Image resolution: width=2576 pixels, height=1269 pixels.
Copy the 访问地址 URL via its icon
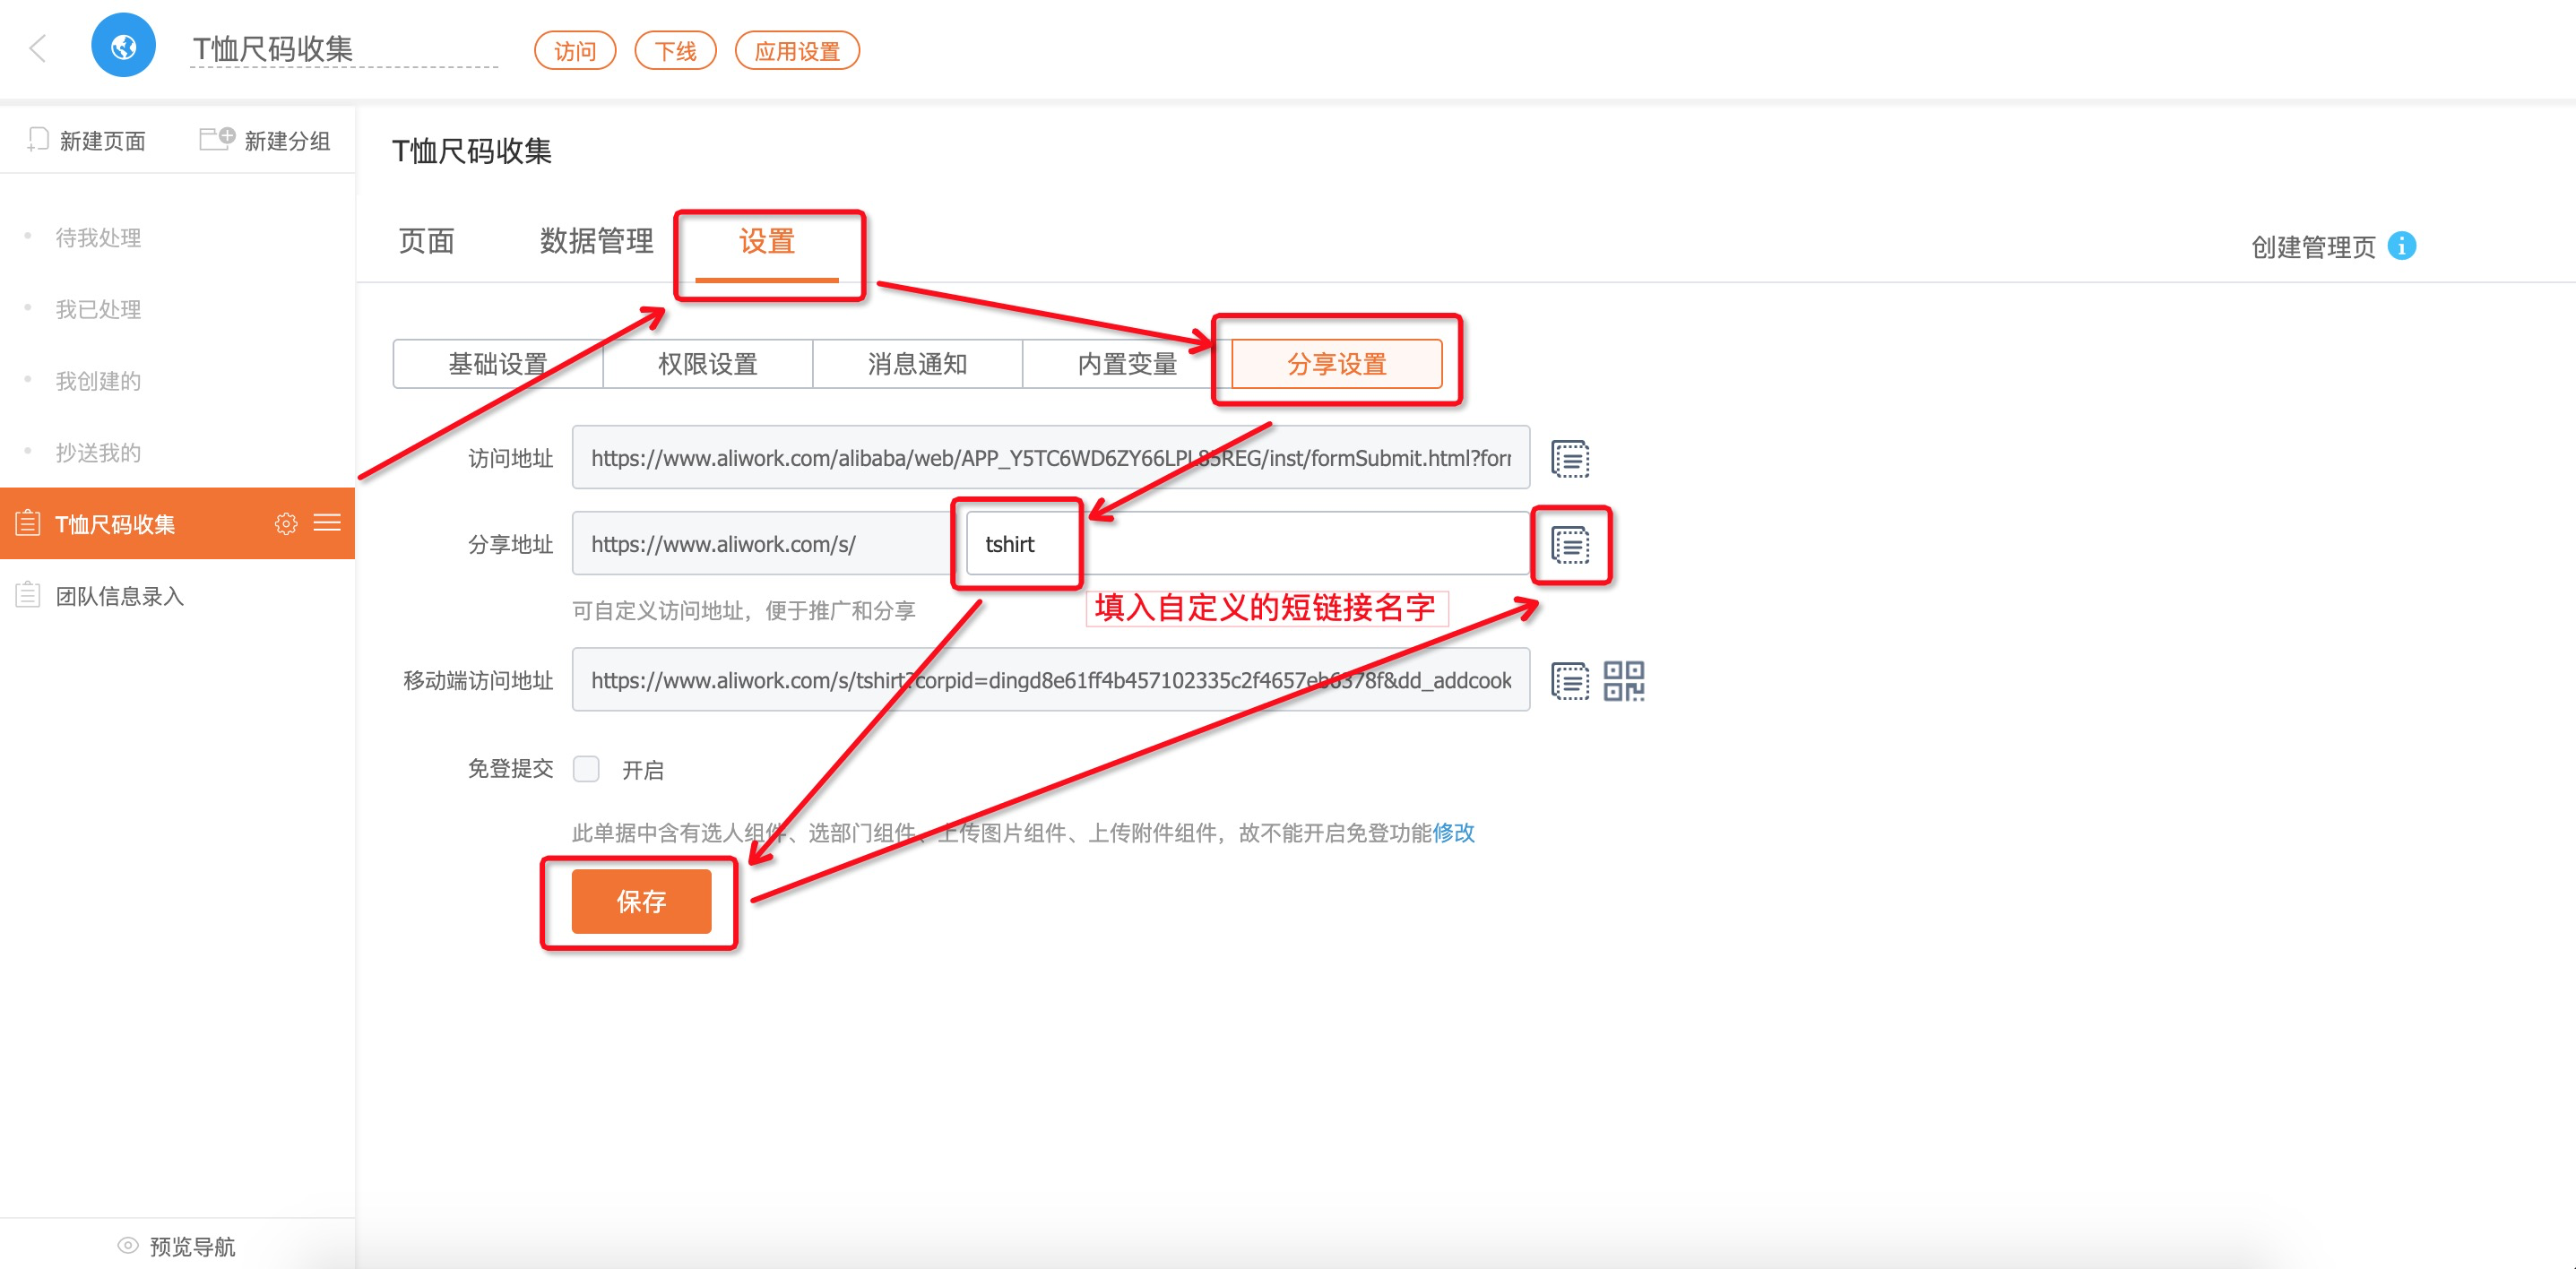pos(1569,459)
